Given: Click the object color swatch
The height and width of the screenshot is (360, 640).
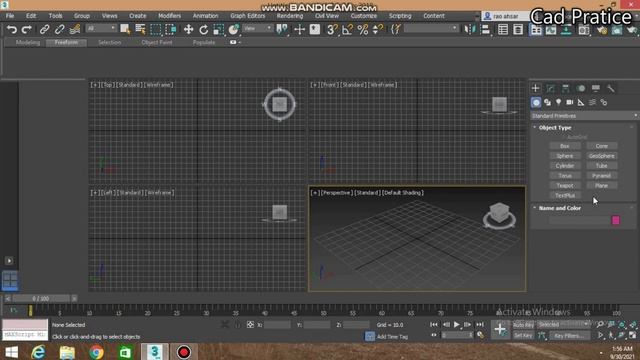Looking at the screenshot, I should tap(616, 220).
